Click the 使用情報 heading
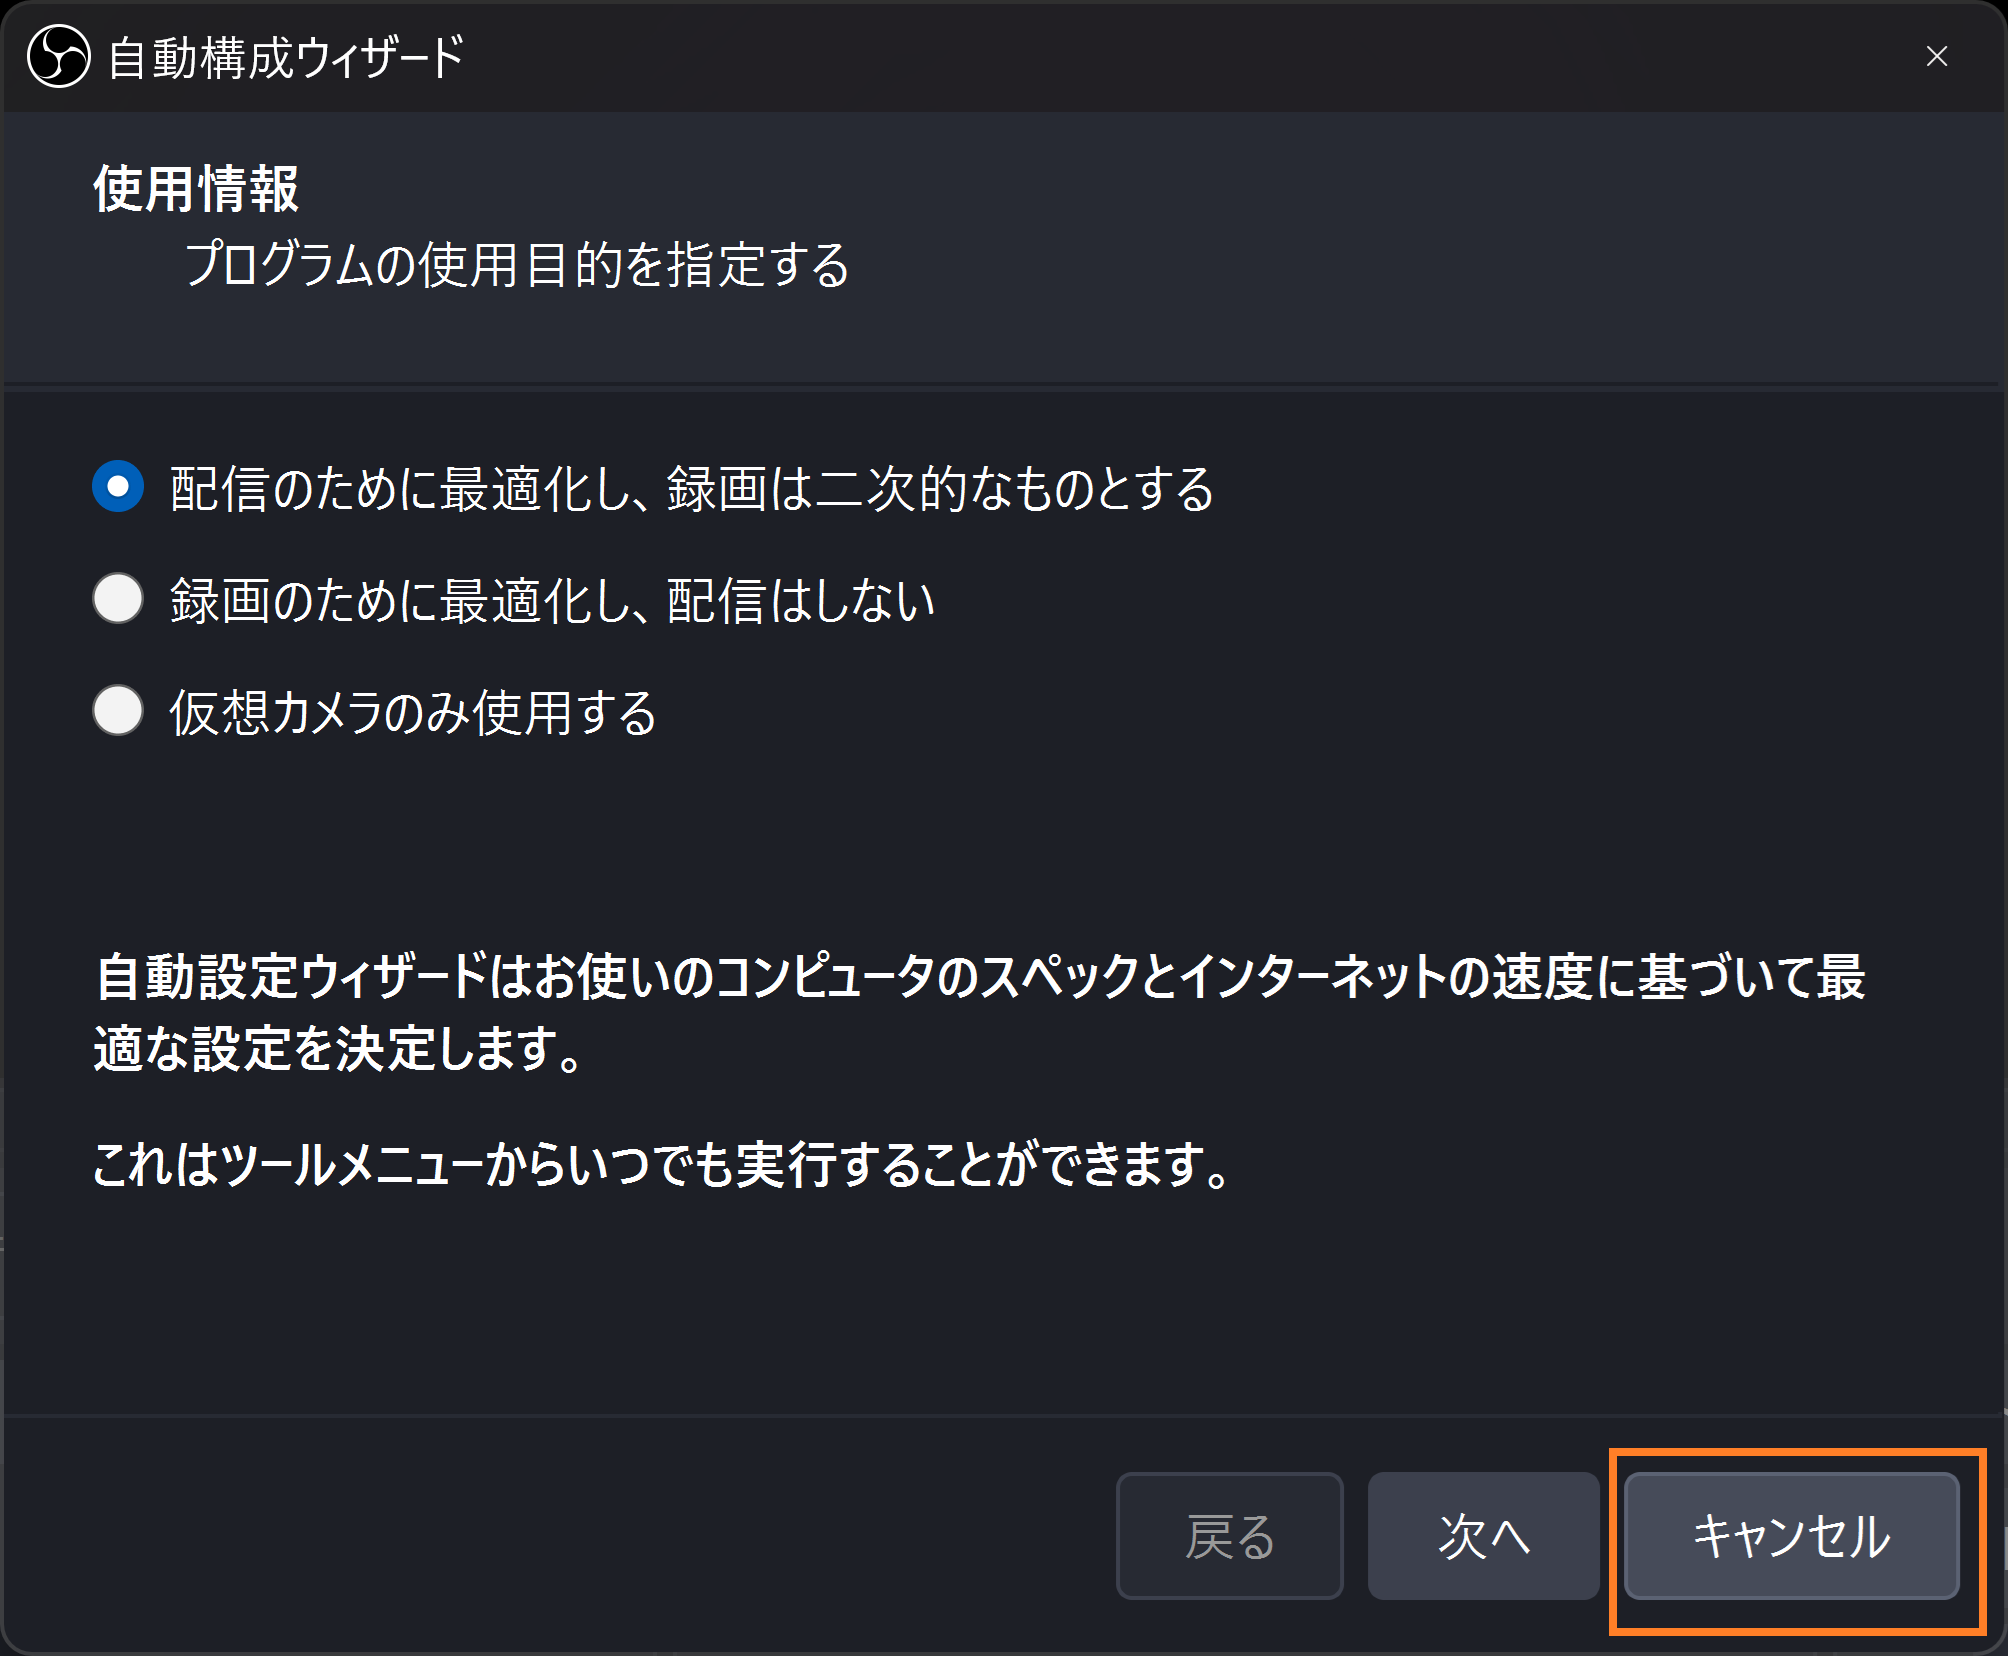 pyautogui.click(x=196, y=189)
